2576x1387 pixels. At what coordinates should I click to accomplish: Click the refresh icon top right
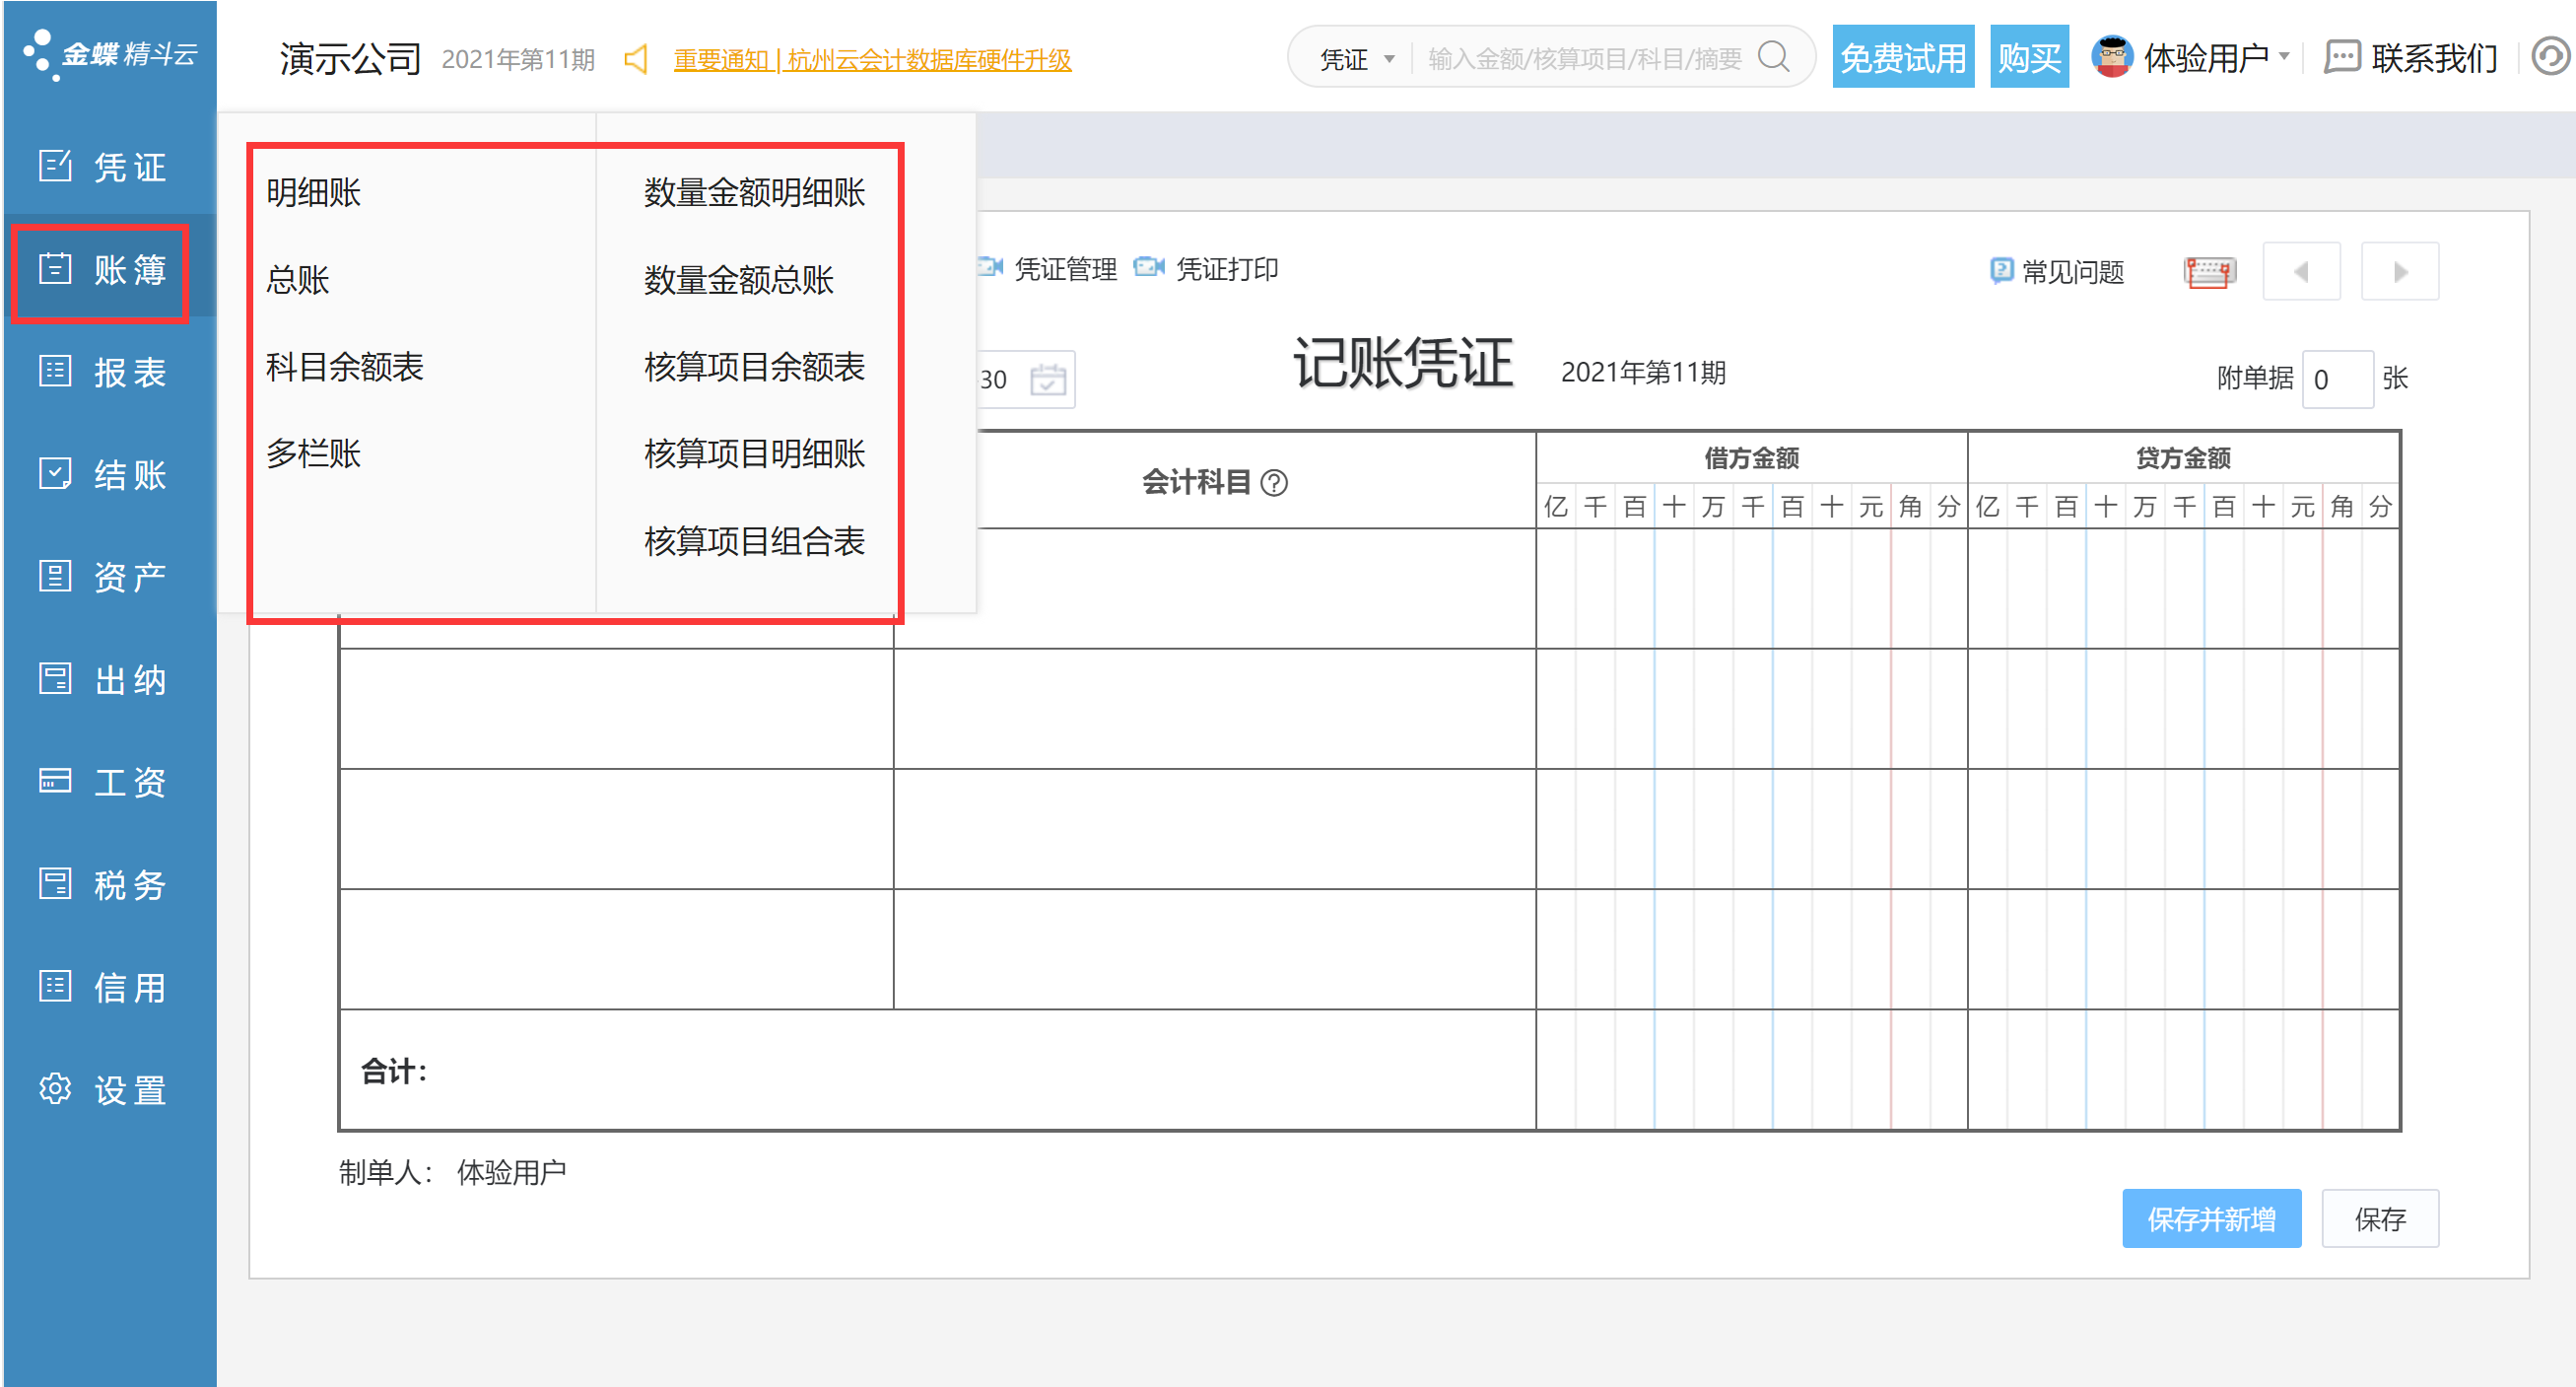tap(2550, 57)
